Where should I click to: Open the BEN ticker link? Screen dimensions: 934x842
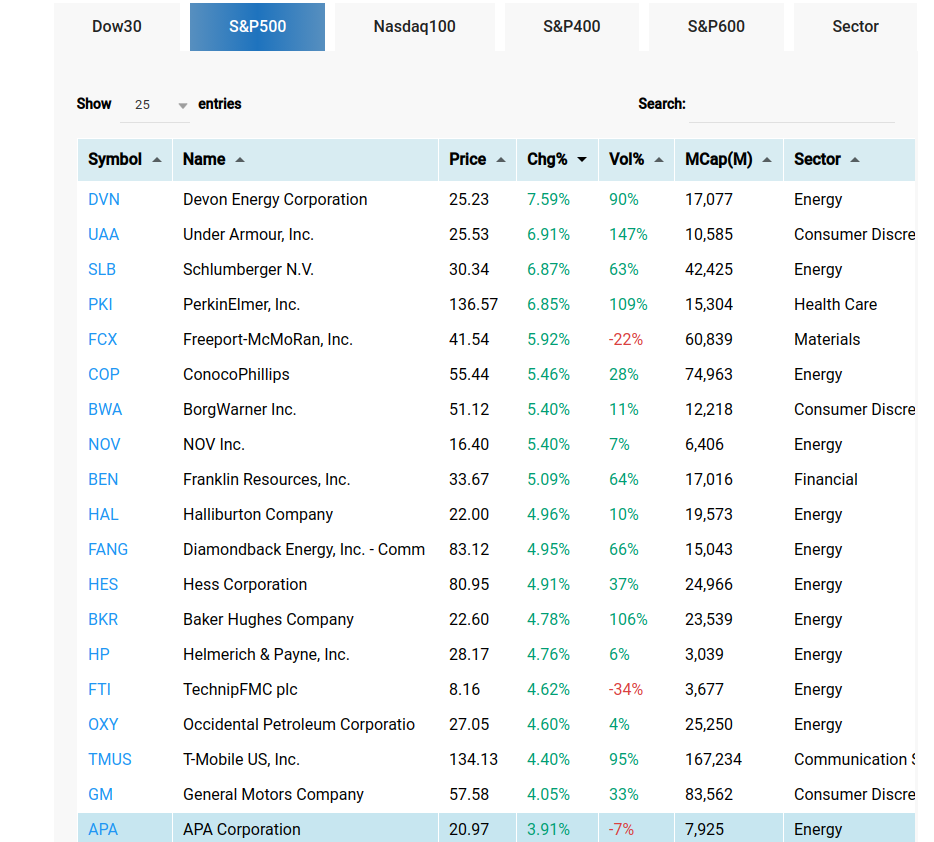103,480
